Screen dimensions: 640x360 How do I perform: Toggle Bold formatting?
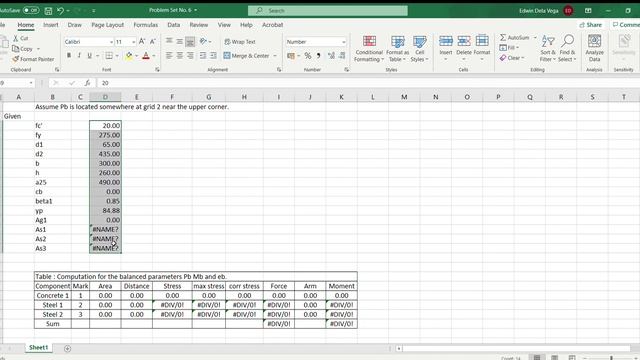pyautogui.click(x=69, y=56)
